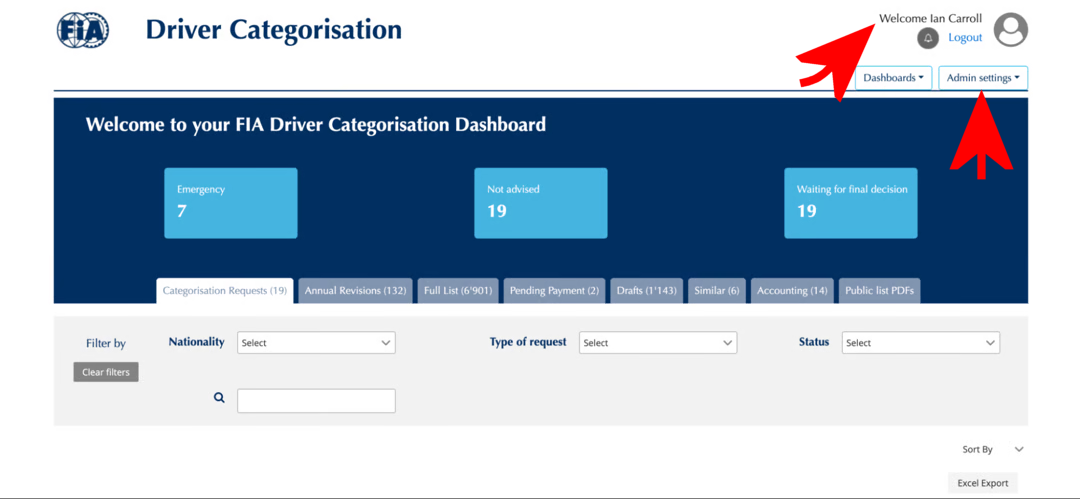
Task: Open the Nationality filter dropdown
Action: (316, 343)
